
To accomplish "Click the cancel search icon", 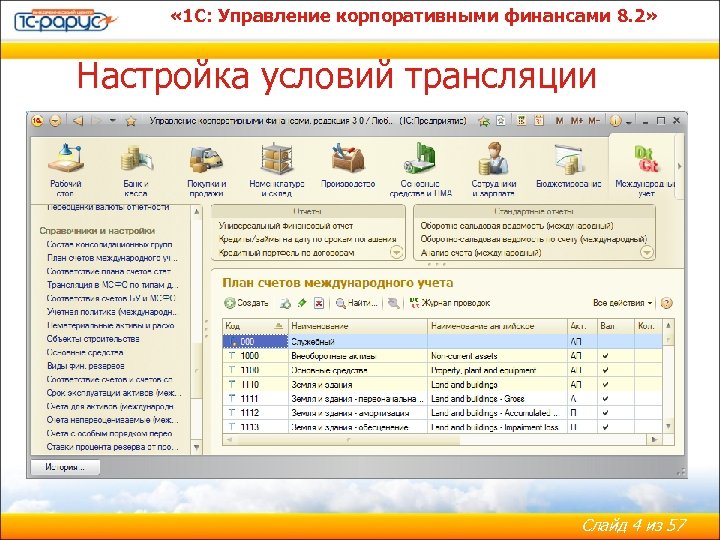I will [393, 303].
